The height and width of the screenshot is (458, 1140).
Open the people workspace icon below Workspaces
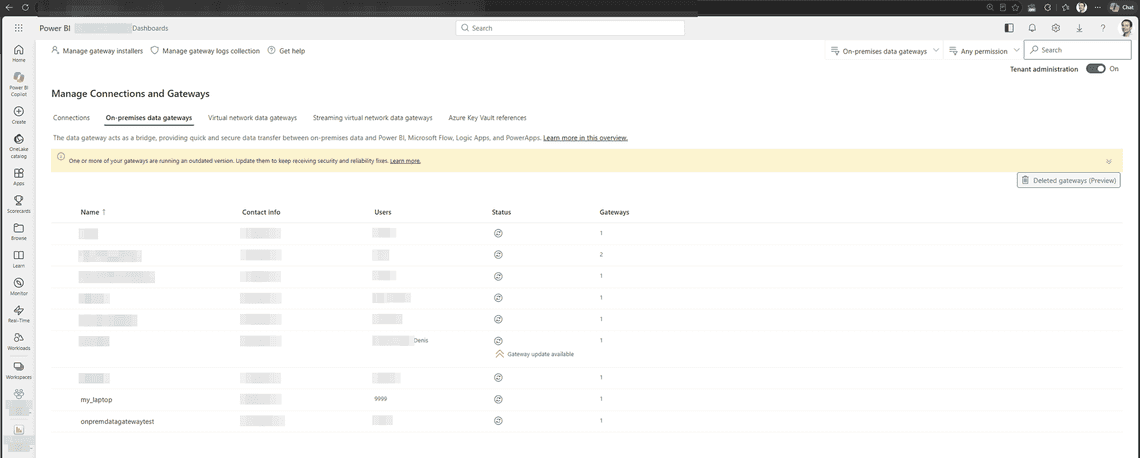point(19,395)
